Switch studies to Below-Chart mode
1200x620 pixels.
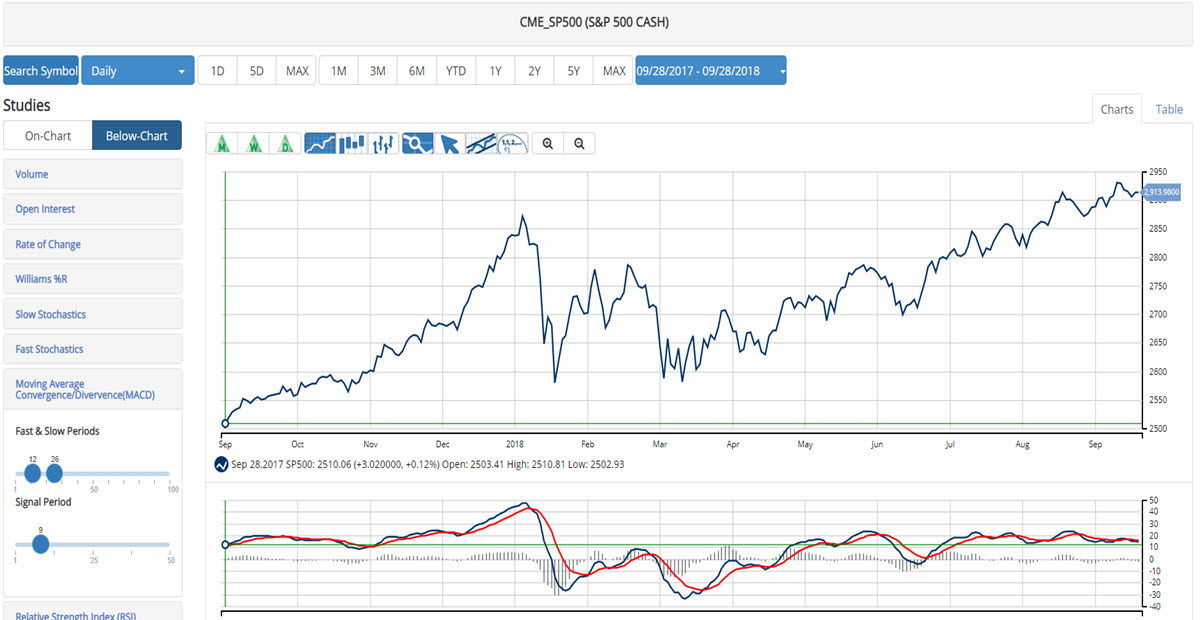click(x=136, y=134)
